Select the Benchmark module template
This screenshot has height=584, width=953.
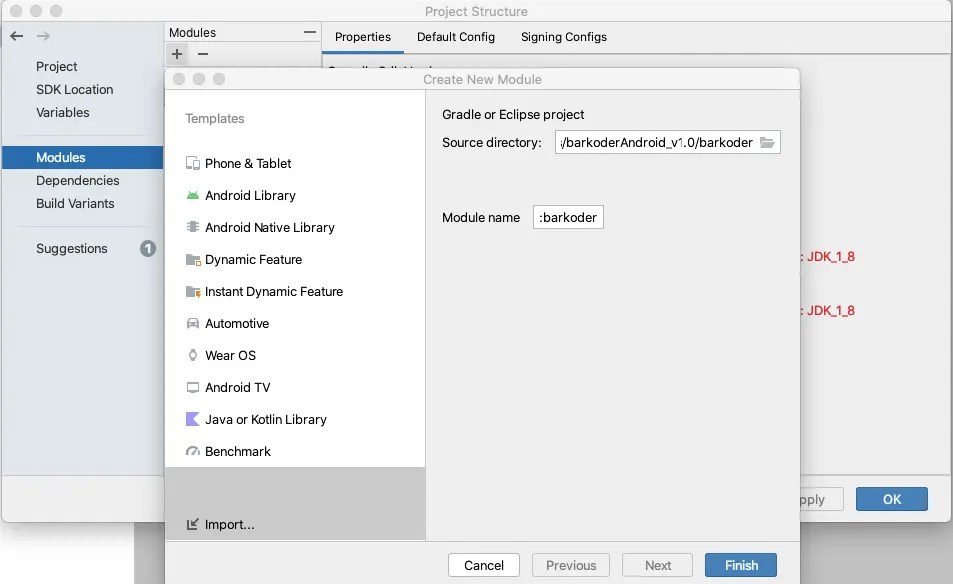[238, 451]
